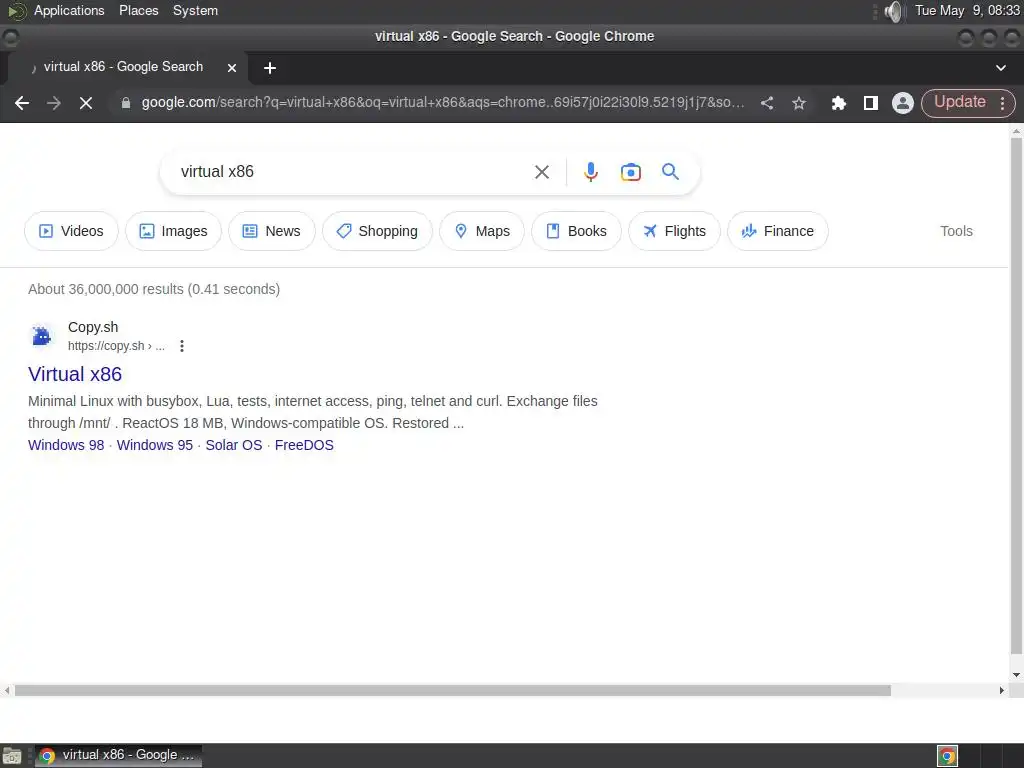Click into the Google search field

[x=353, y=172]
